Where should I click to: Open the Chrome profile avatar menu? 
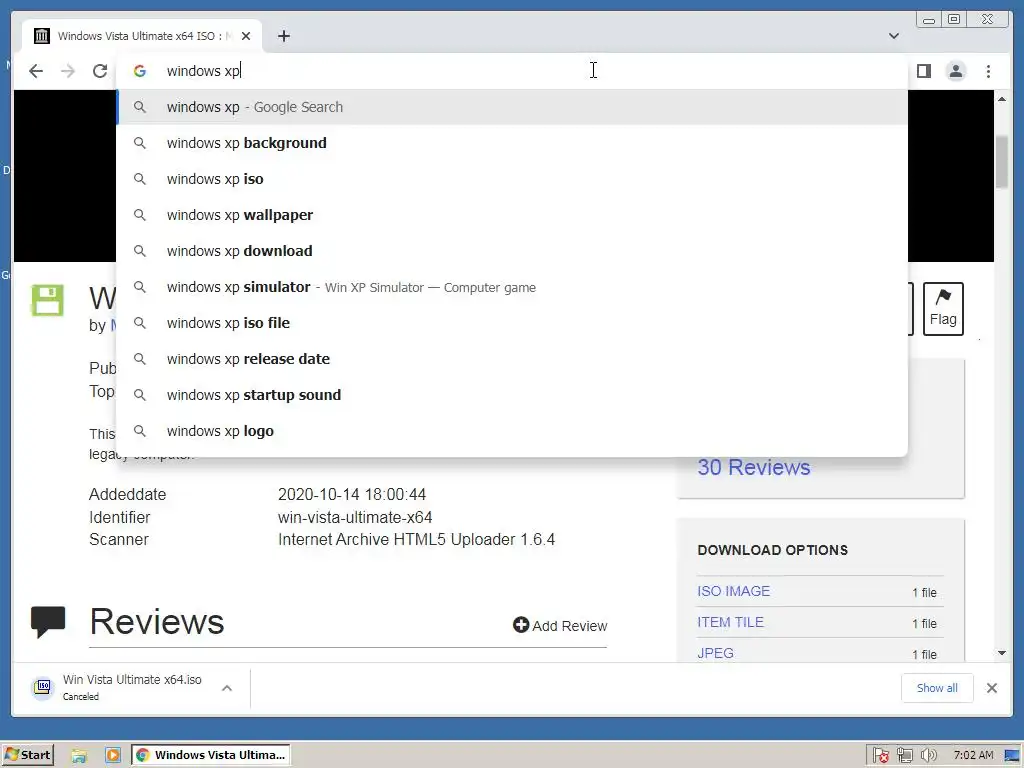(x=956, y=71)
